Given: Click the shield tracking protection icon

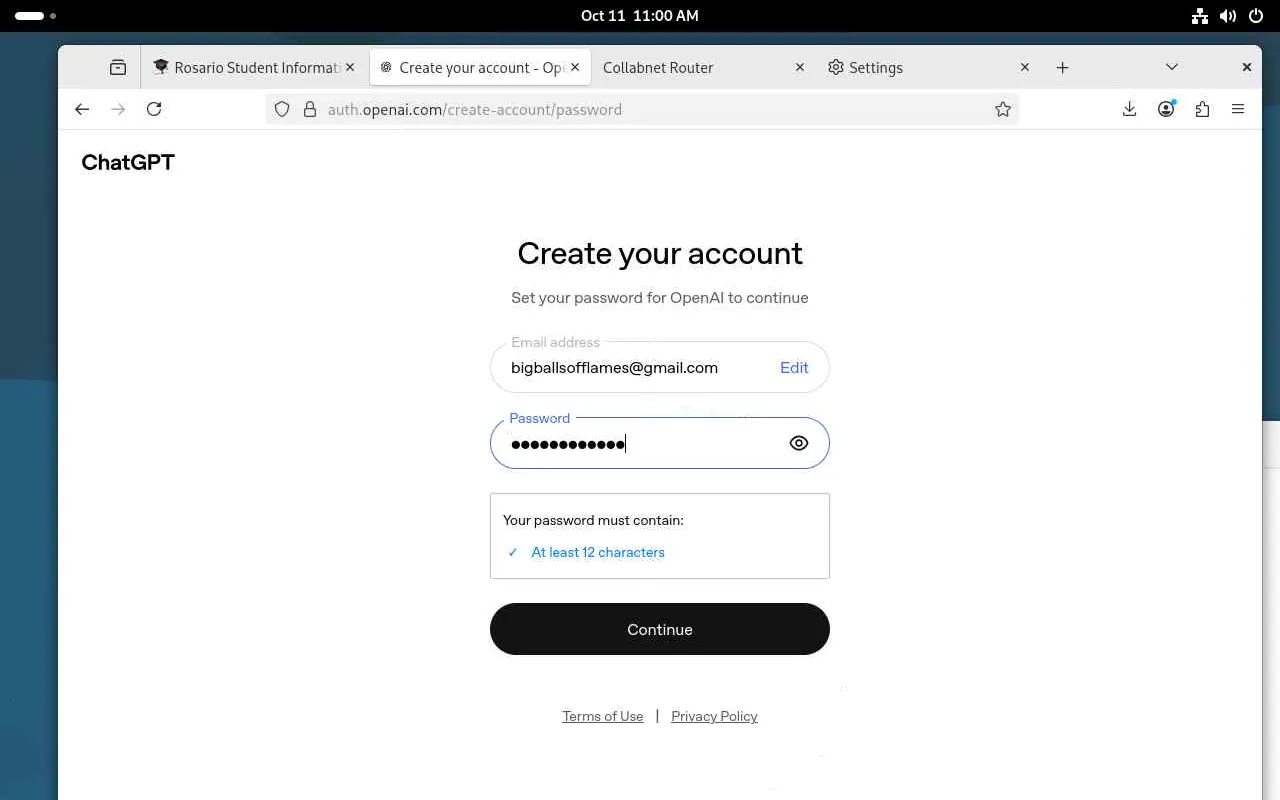Looking at the screenshot, I should pos(282,109).
